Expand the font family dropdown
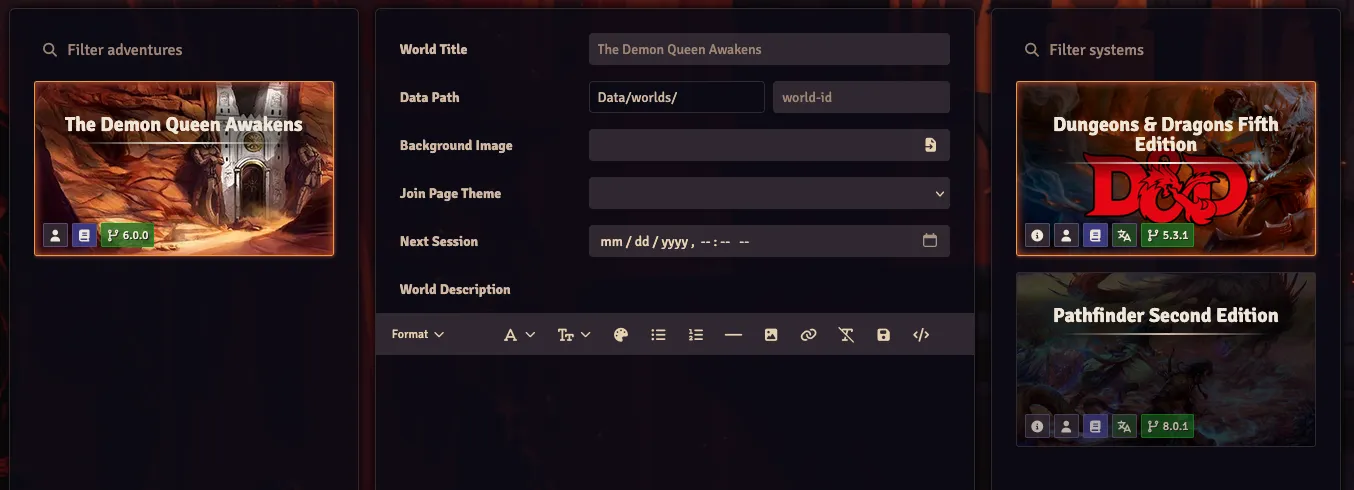 click(519, 335)
